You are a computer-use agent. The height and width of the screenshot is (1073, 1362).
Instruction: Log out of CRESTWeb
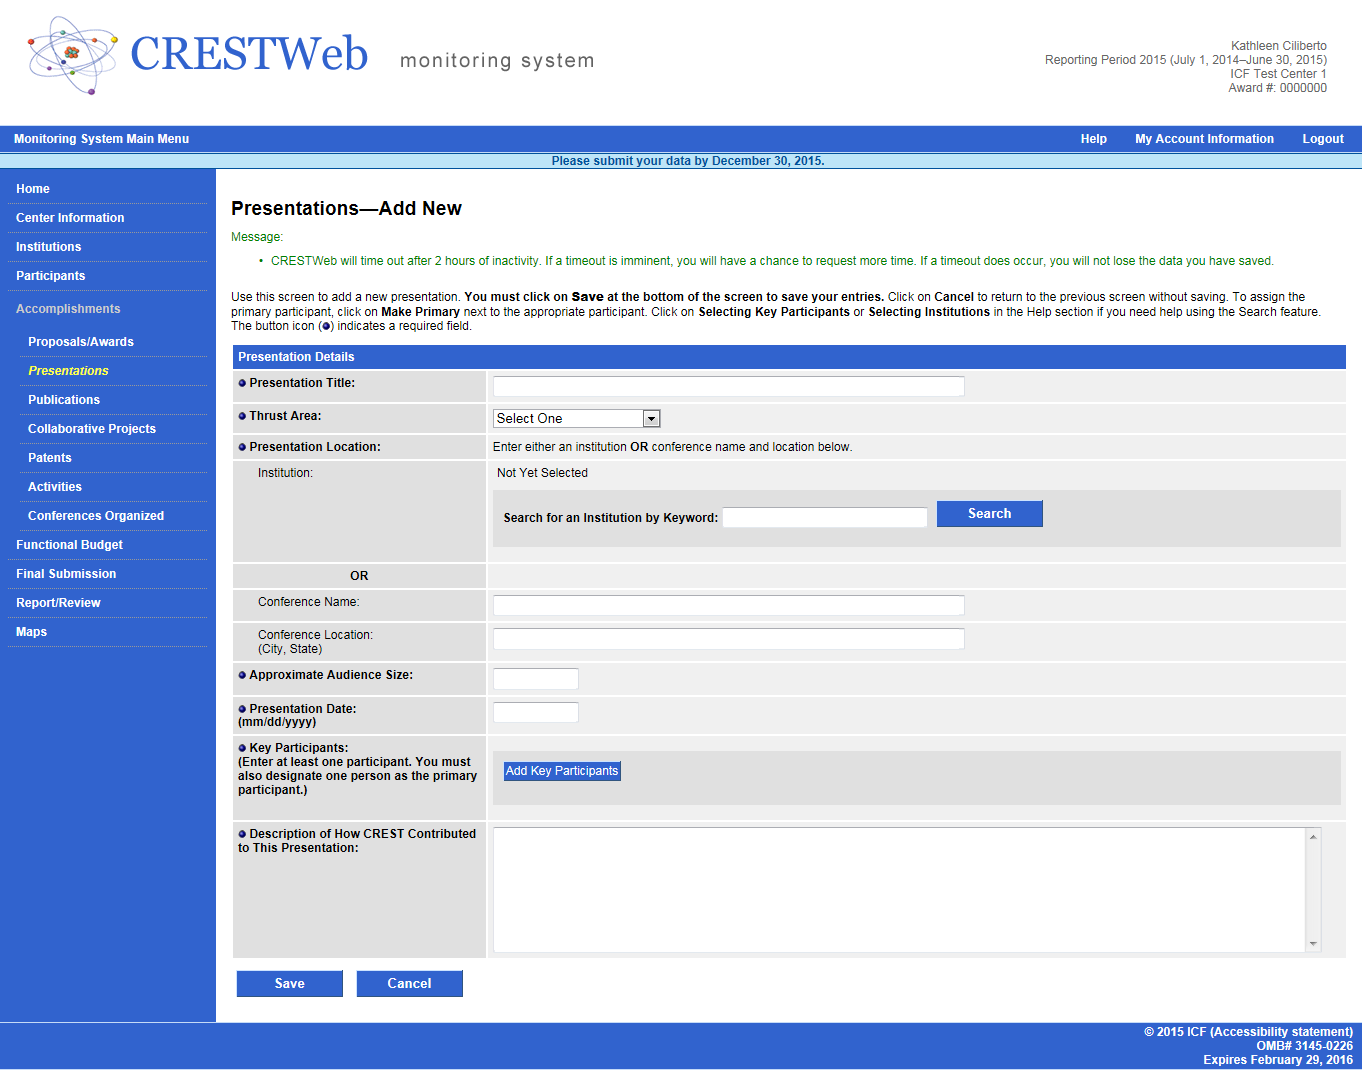1322,139
